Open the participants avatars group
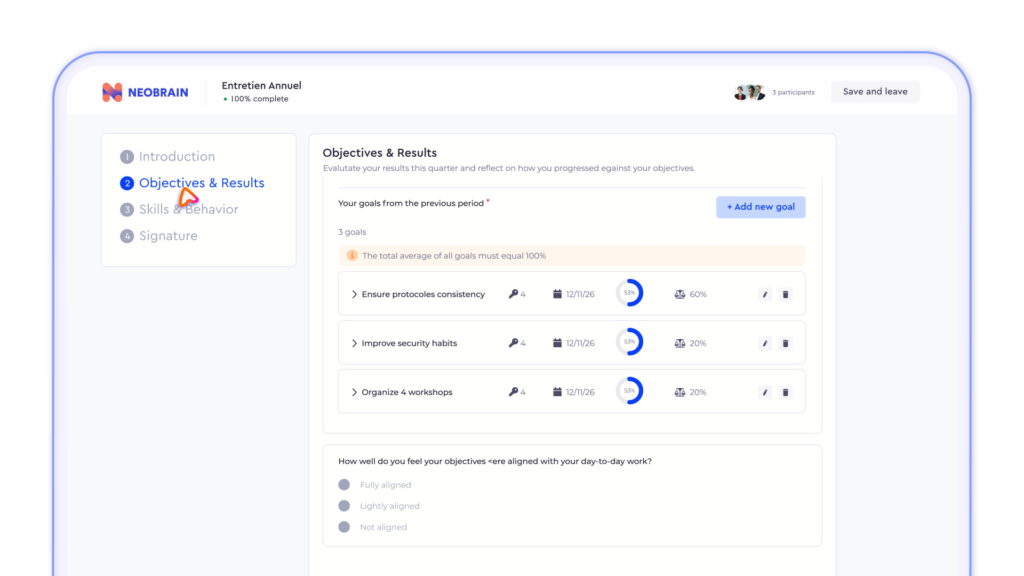The image size is (1024, 576). (749, 92)
